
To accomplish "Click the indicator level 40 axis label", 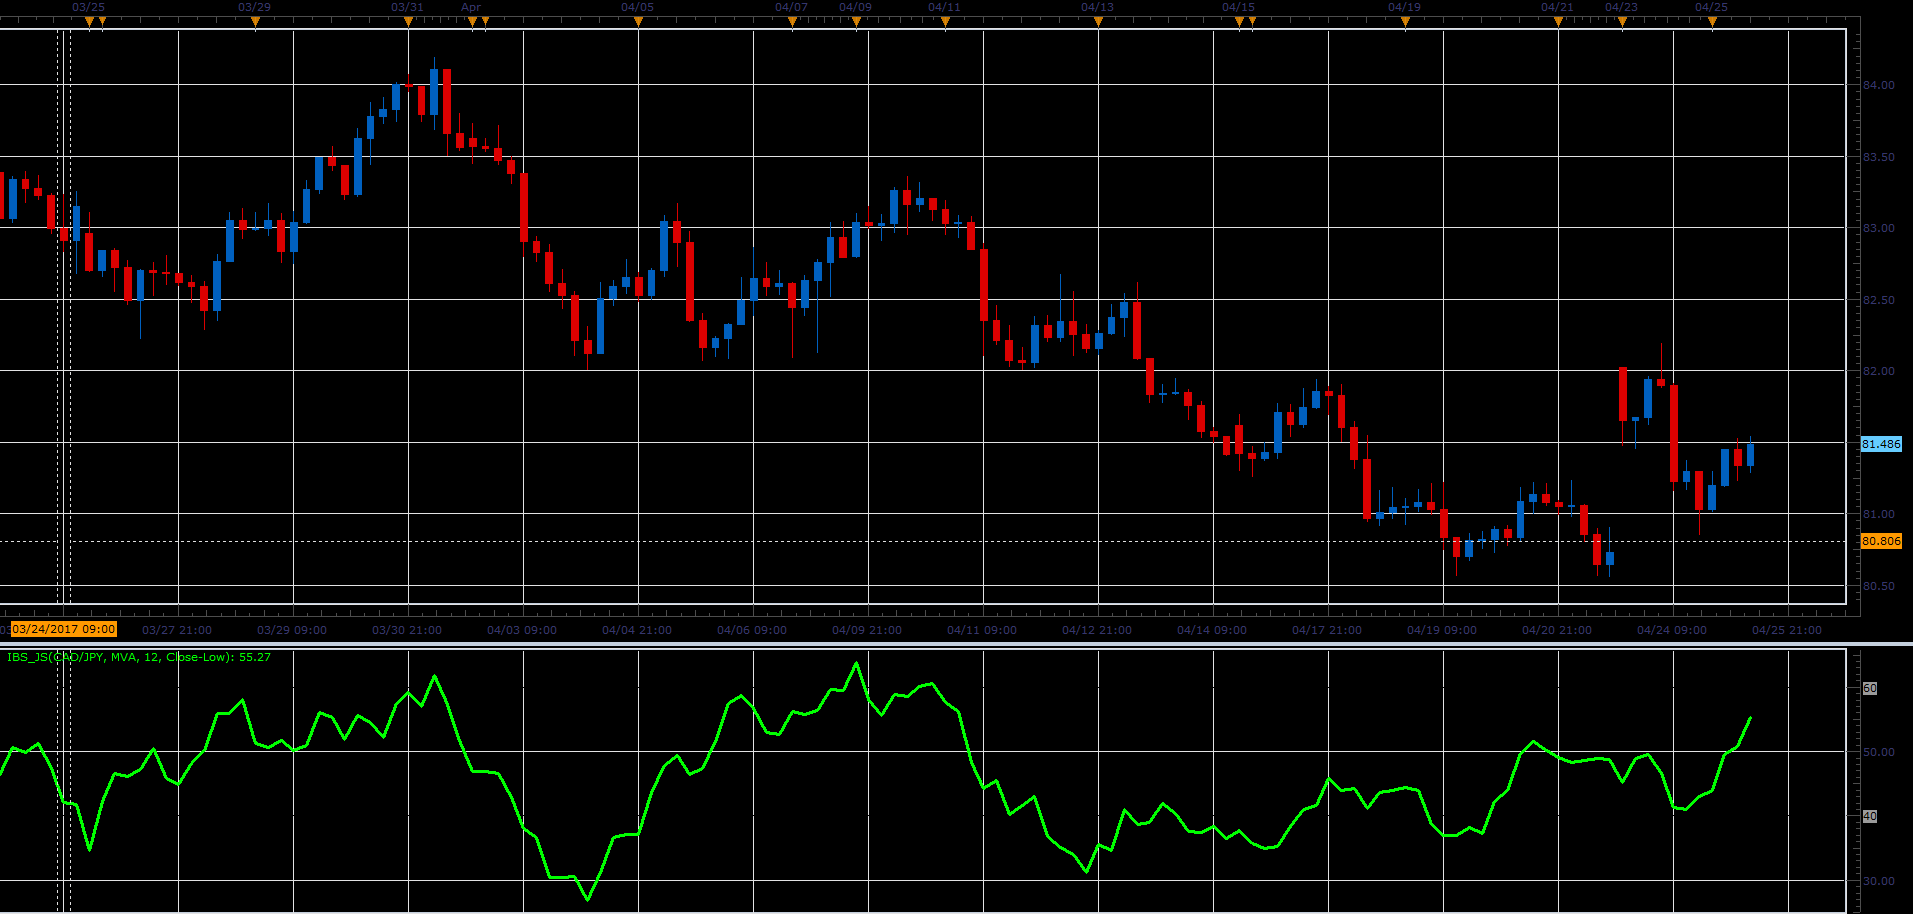I will click(1870, 816).
